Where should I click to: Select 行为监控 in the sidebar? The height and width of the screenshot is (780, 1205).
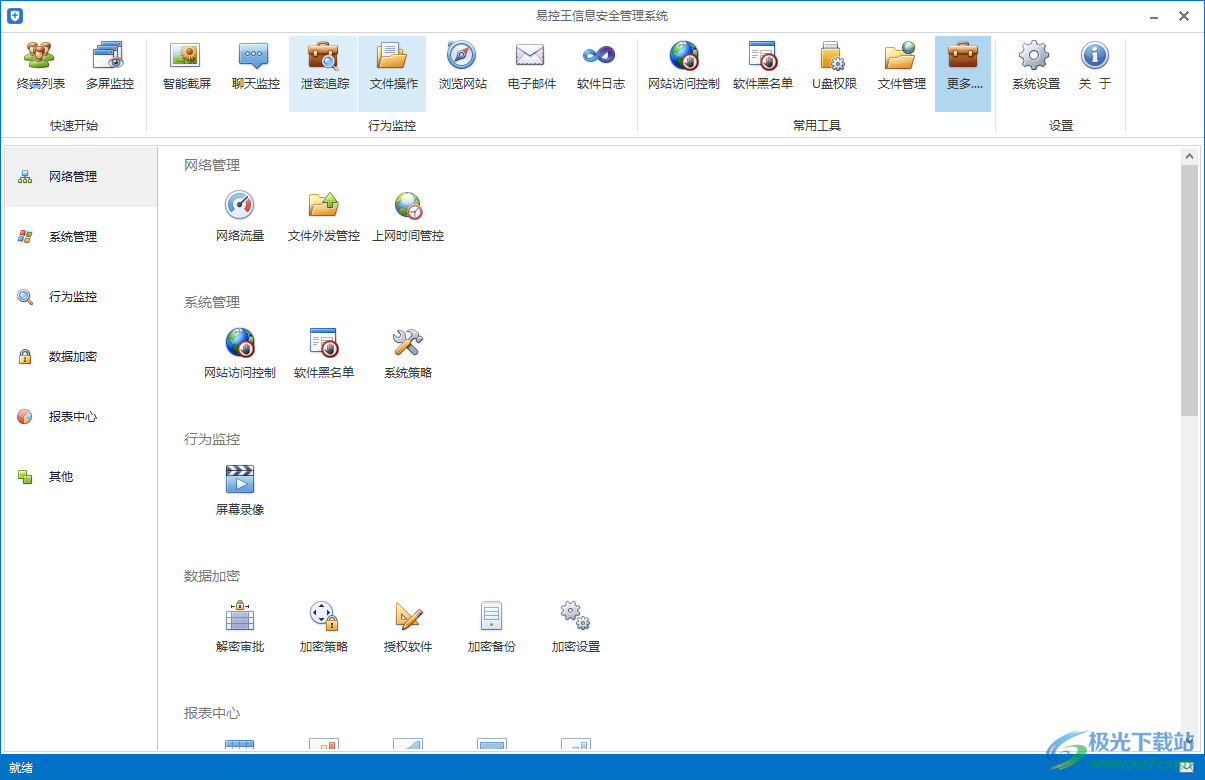(x=81, y=297)
